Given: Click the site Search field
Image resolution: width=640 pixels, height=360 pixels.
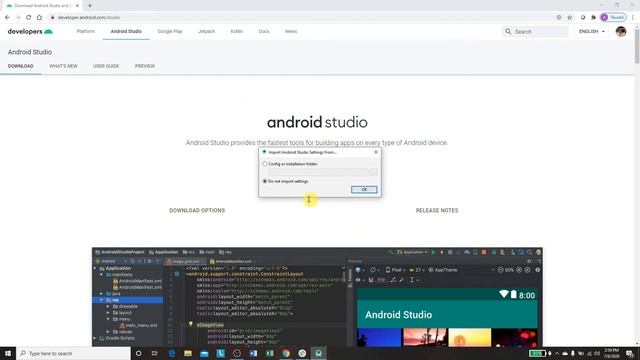Looking at the screenshot, I should 535,31.
